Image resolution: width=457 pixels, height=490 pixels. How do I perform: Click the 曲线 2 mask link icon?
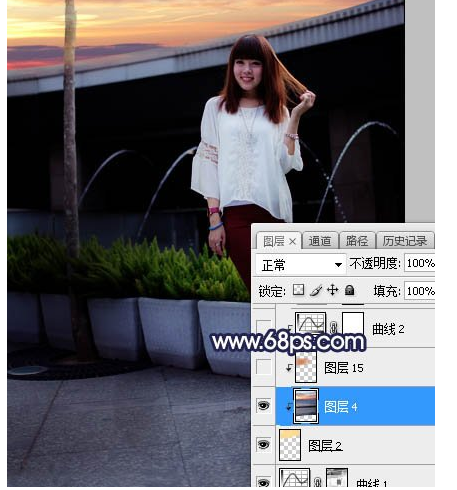(333, 328)
